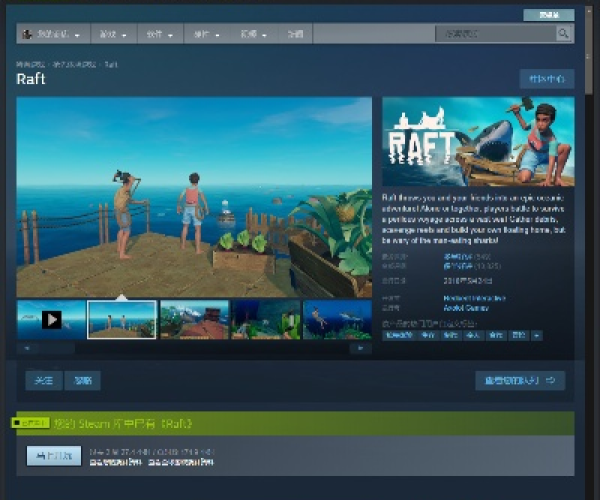Image resolution: width=600 pixels, height=500 pixels.
Task: Open the fourth store nav menu
Action: tap(207, 34)
